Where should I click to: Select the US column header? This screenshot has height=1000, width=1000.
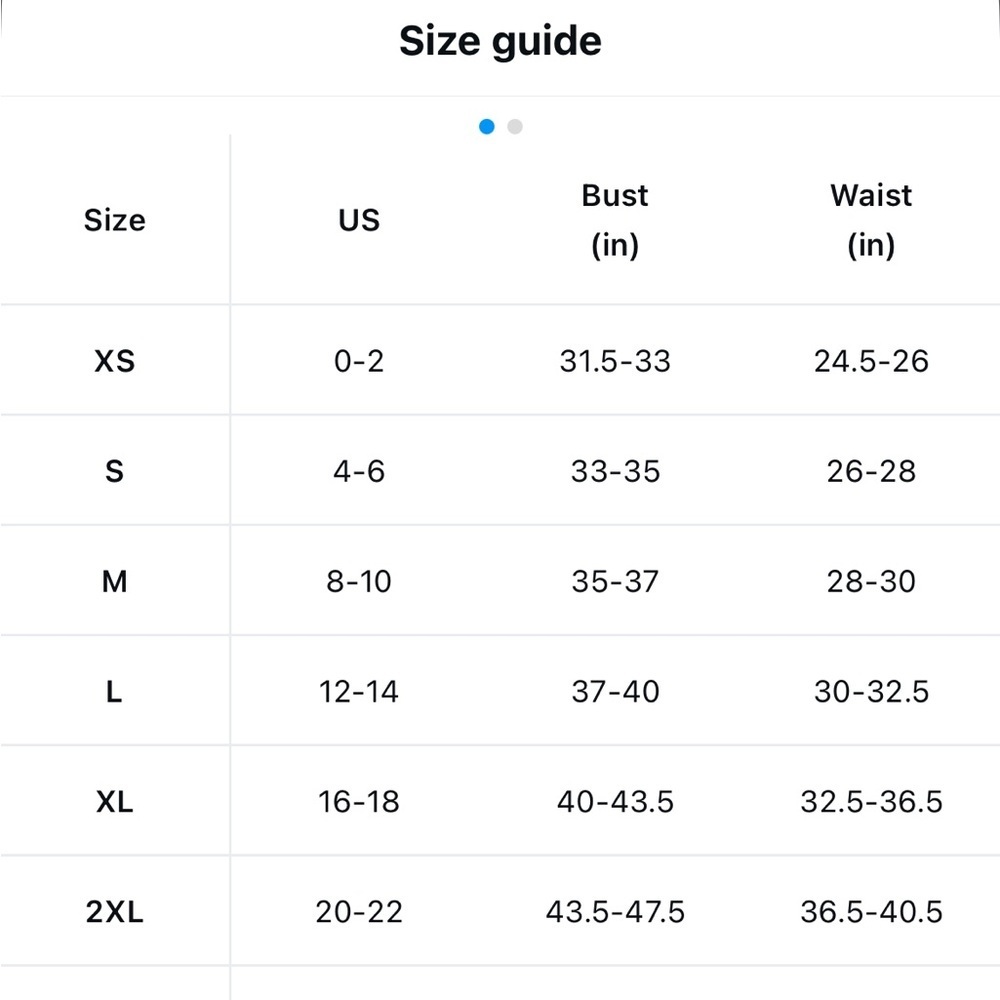click(359, 220)
